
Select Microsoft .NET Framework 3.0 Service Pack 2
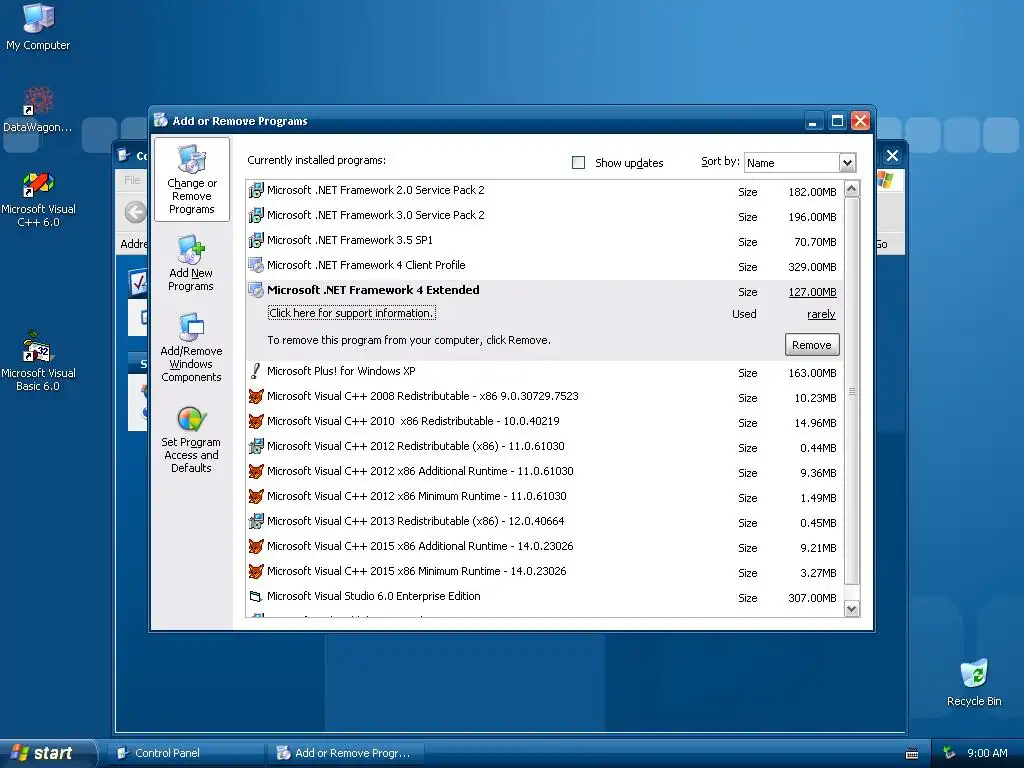[x=545, y=216]
